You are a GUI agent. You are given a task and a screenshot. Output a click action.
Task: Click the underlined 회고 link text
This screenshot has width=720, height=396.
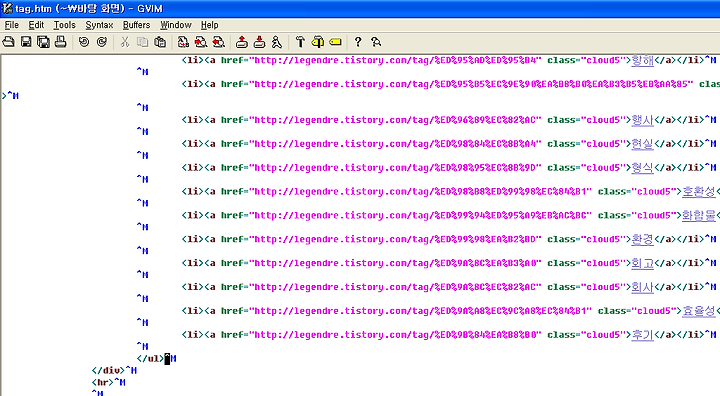pos(642,263)
